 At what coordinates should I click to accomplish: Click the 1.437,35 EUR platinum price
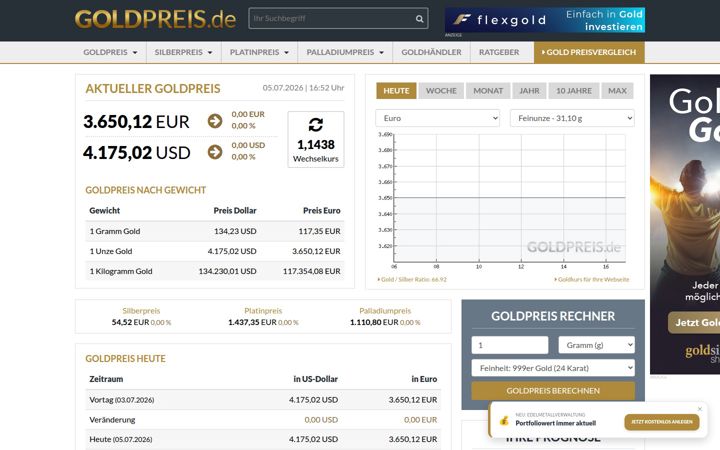[252, 322]
